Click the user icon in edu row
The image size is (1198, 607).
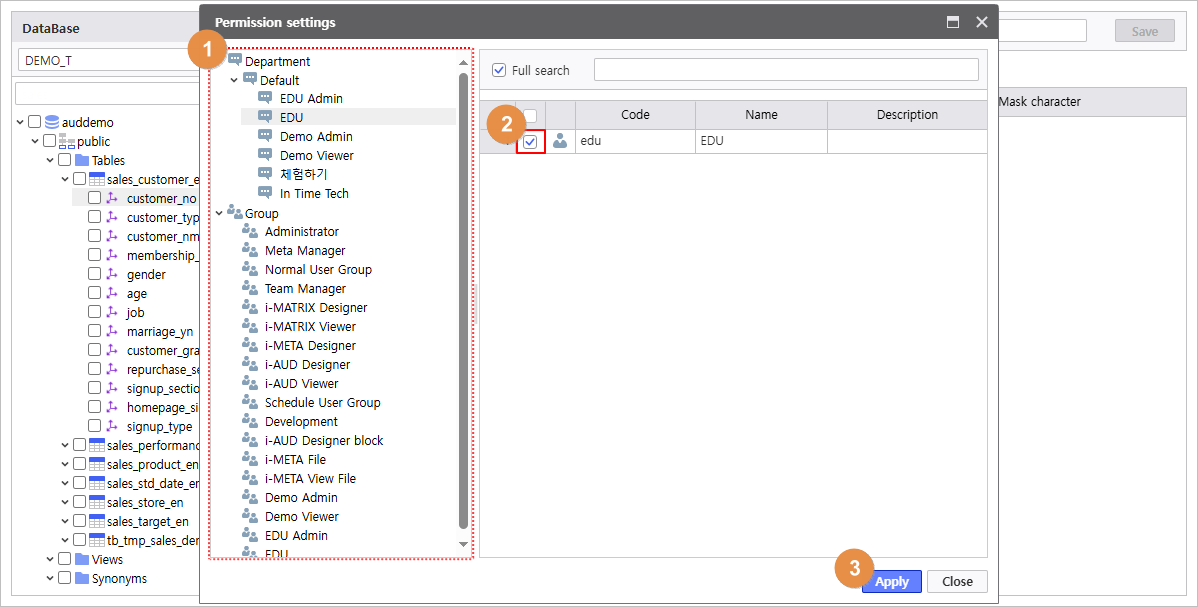pyautogui.click(x=560, y=142)
